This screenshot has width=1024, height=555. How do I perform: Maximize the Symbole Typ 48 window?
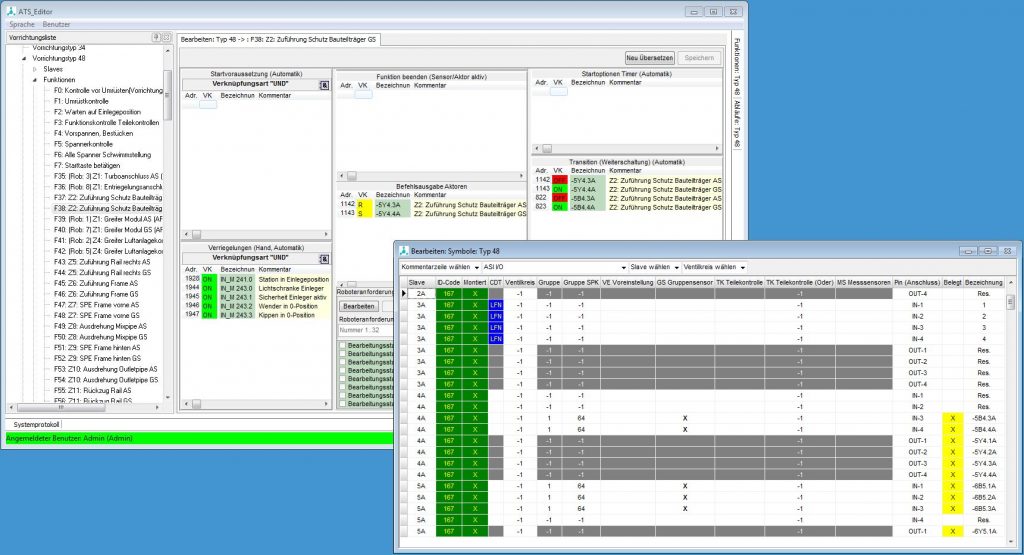pos(986,249)
